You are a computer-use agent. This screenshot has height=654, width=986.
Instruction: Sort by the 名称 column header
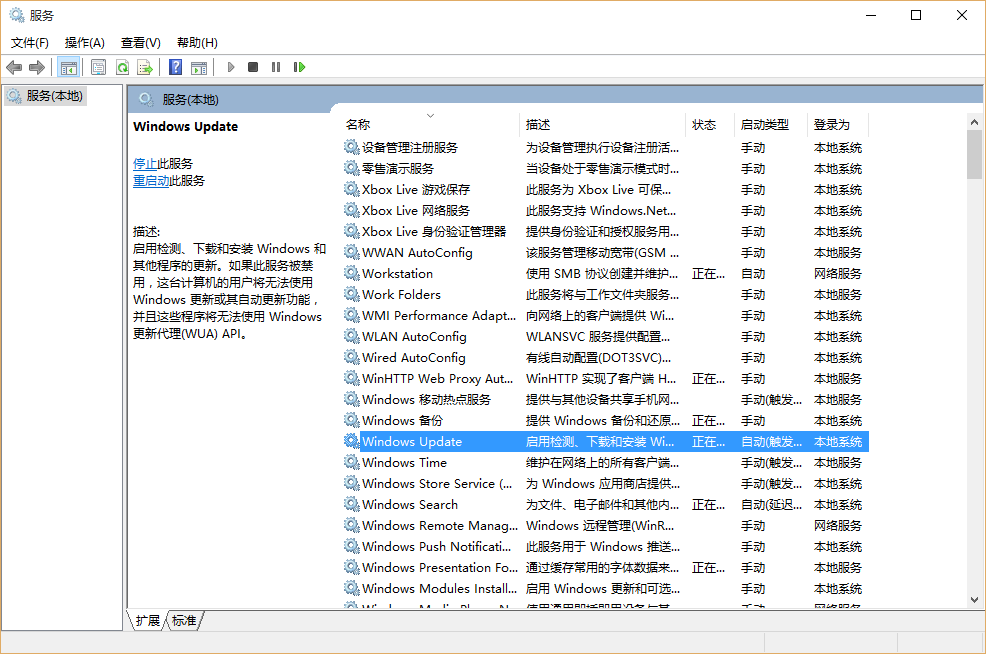click(358, 125)
